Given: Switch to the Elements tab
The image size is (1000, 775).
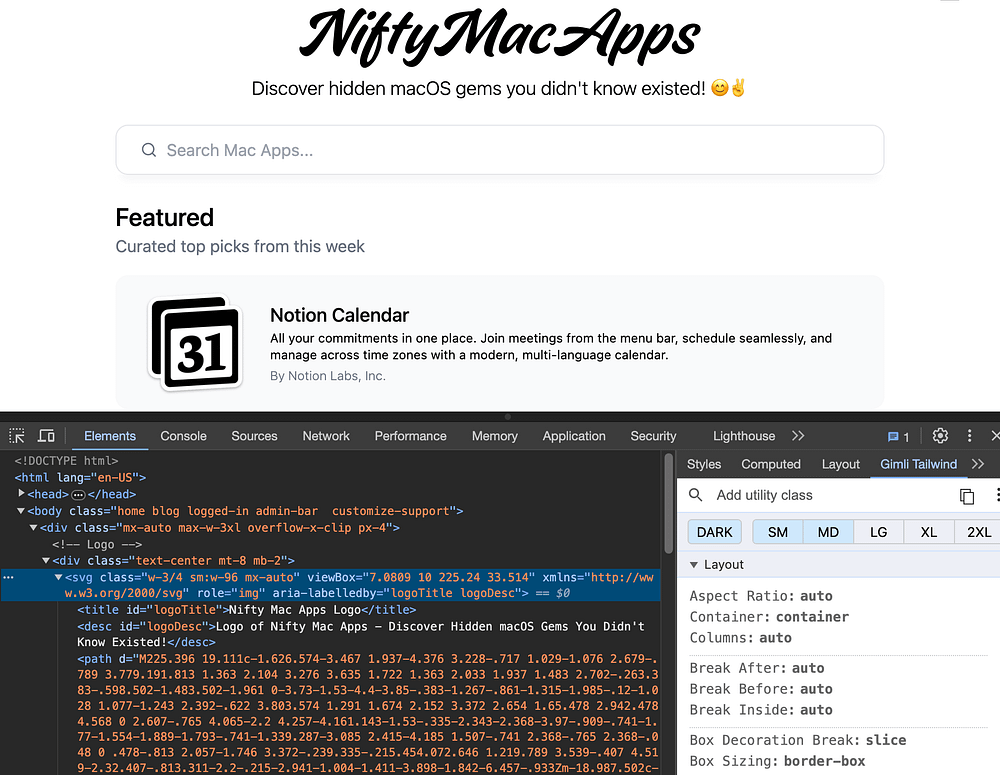Looking at the screenshot, I should [x=110, y=436].
